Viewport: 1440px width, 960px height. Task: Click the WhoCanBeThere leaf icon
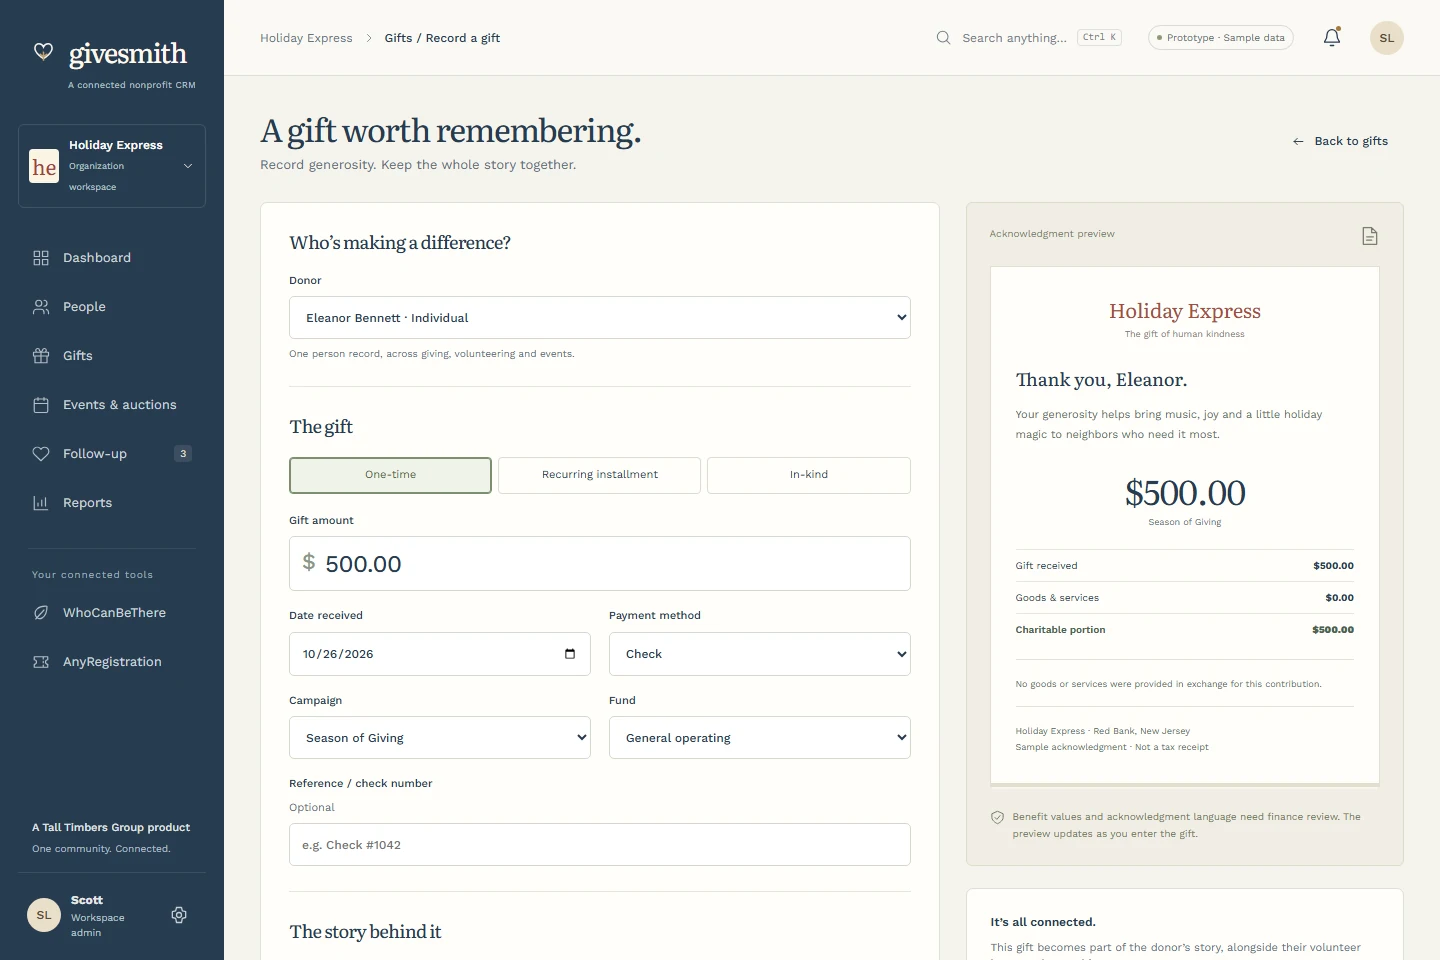[x=41, y=613]
